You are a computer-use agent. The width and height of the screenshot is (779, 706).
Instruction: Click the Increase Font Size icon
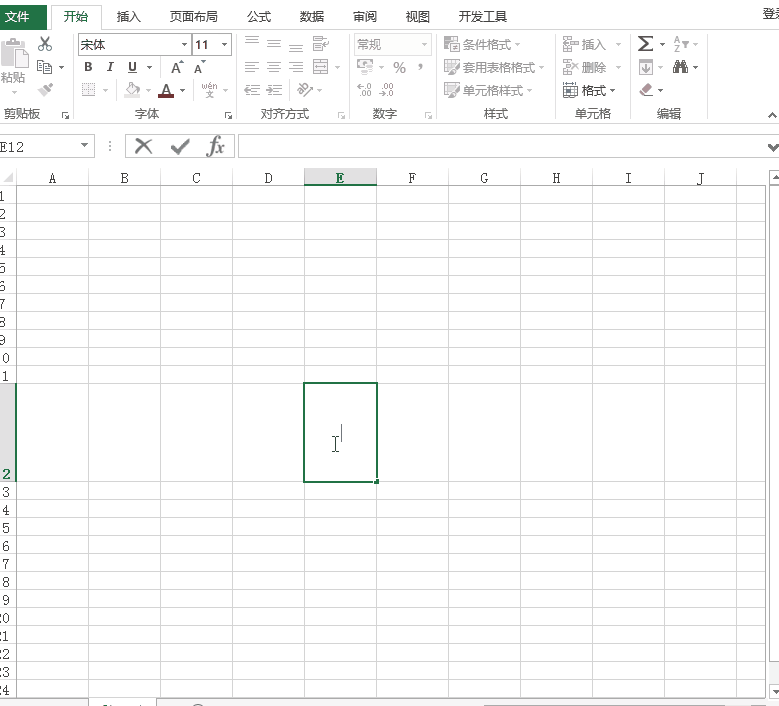(x=177, y=67)
